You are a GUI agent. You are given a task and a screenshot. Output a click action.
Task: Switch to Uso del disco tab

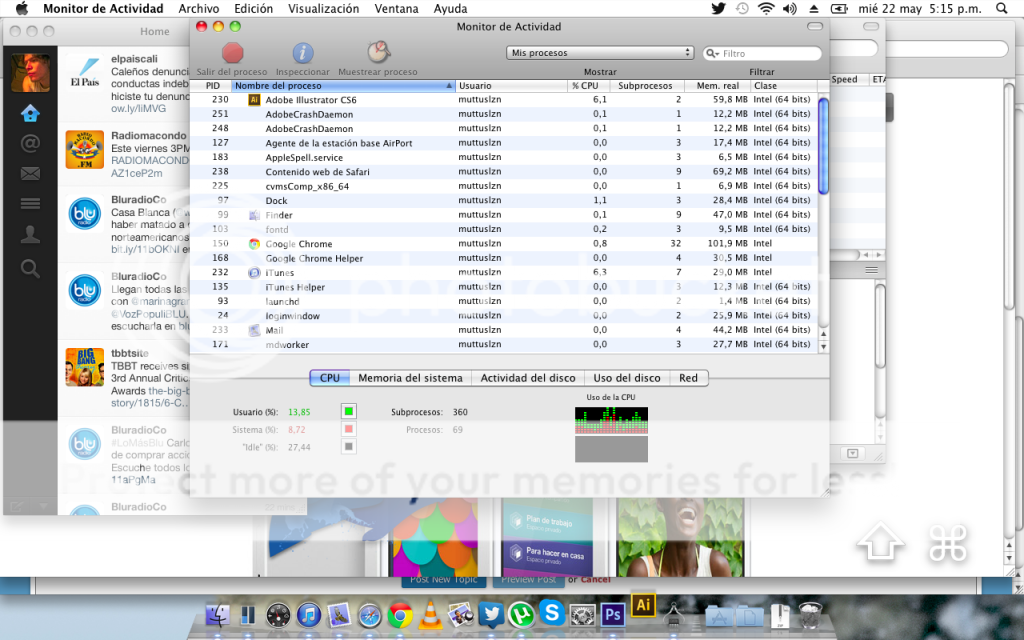(627, 378)
